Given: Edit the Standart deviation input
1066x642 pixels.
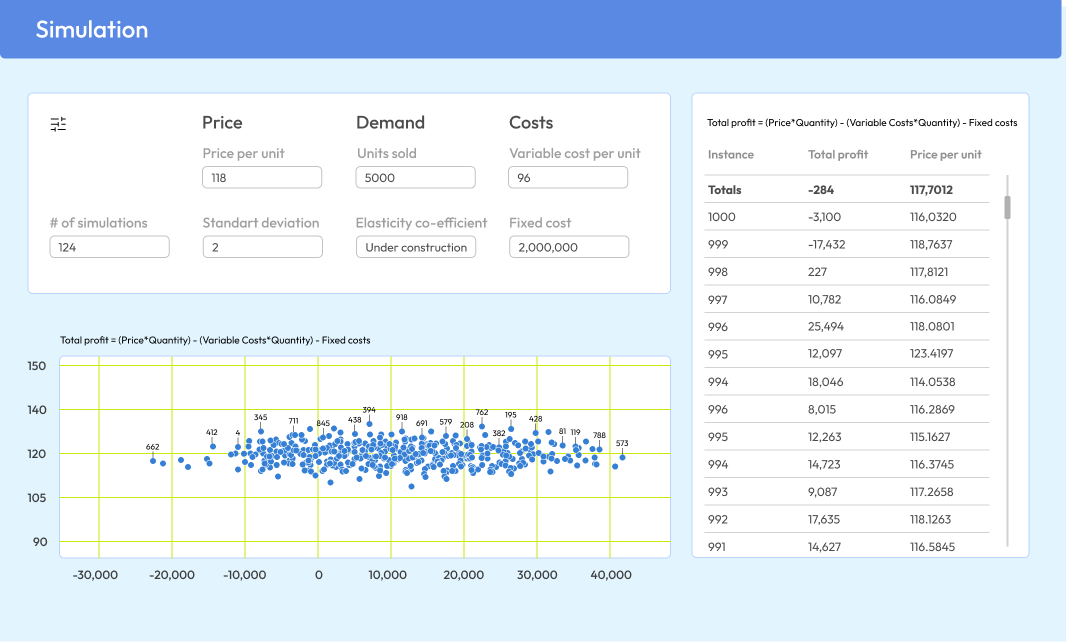Looking at the screenshot, I should (262, 247).
